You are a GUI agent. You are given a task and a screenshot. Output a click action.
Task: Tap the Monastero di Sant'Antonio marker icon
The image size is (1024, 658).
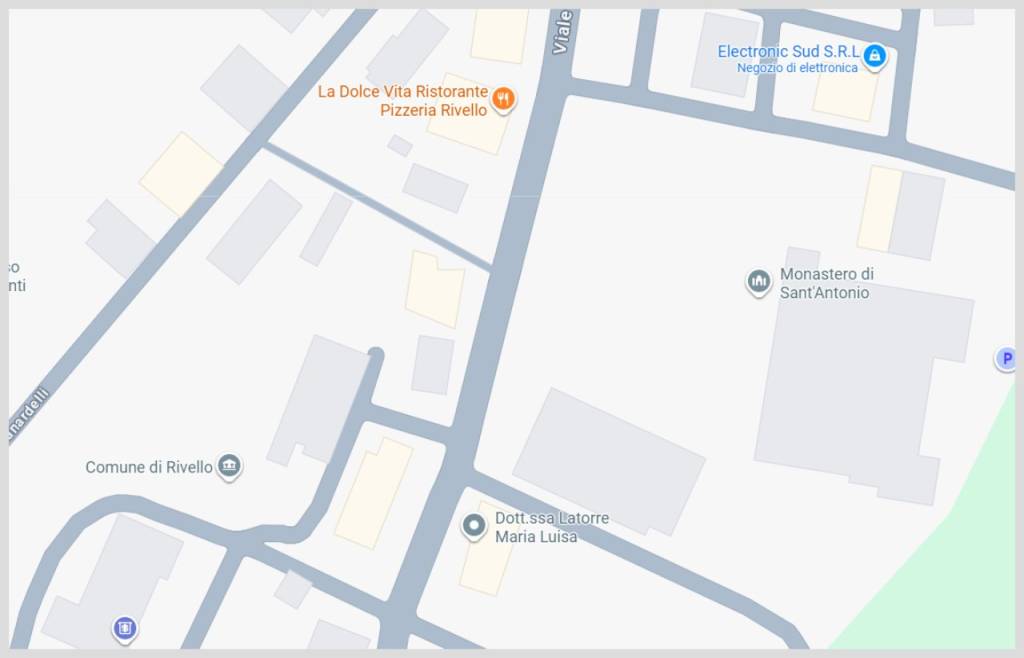(759, 283)
